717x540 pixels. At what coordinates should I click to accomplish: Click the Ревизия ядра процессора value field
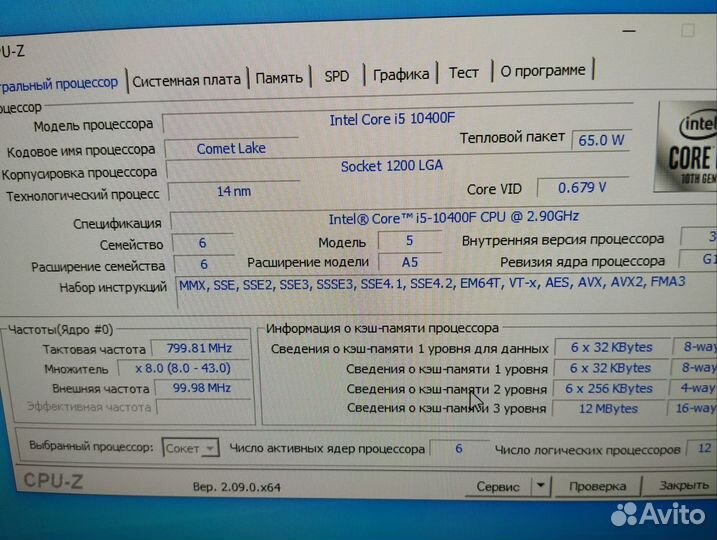point(700,259)
